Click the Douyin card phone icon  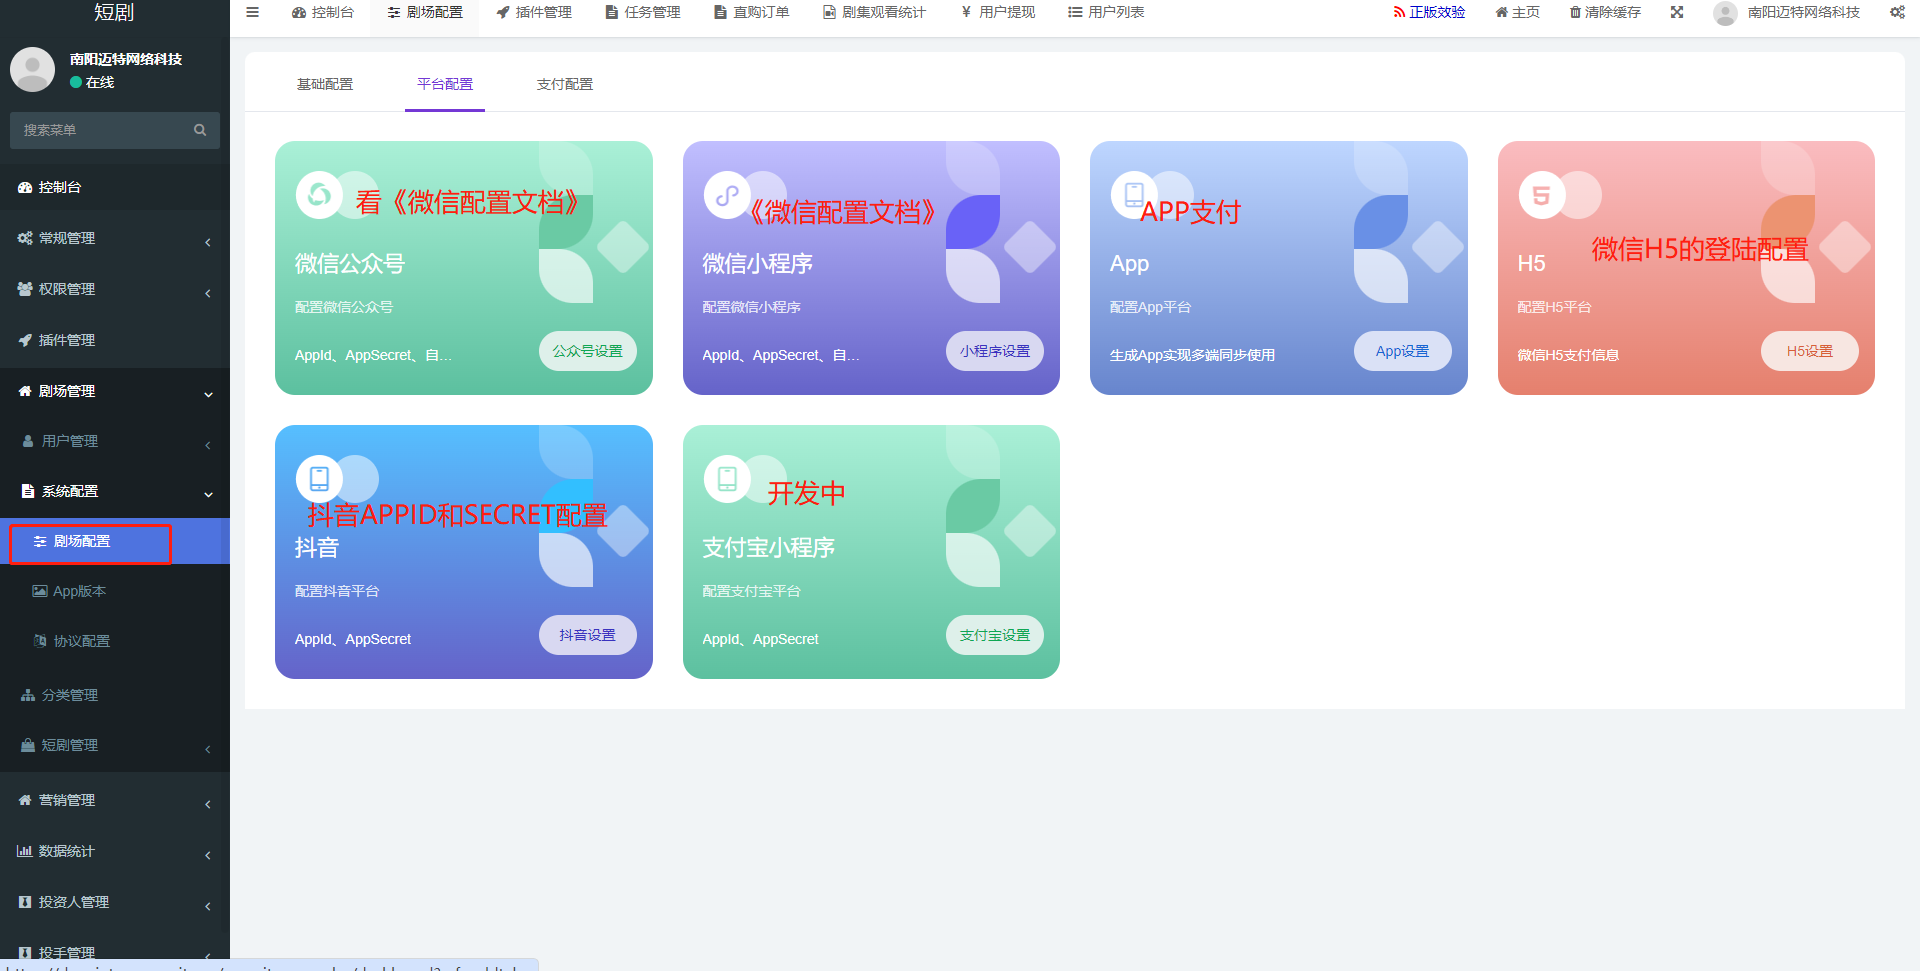pos(319,479)
